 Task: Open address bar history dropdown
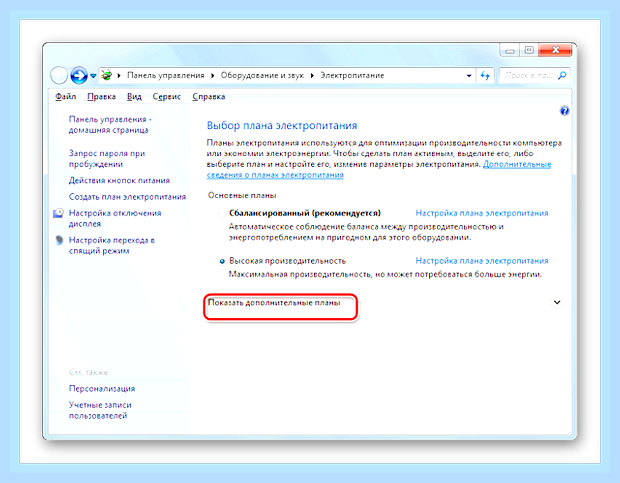(x=469, y=75)
